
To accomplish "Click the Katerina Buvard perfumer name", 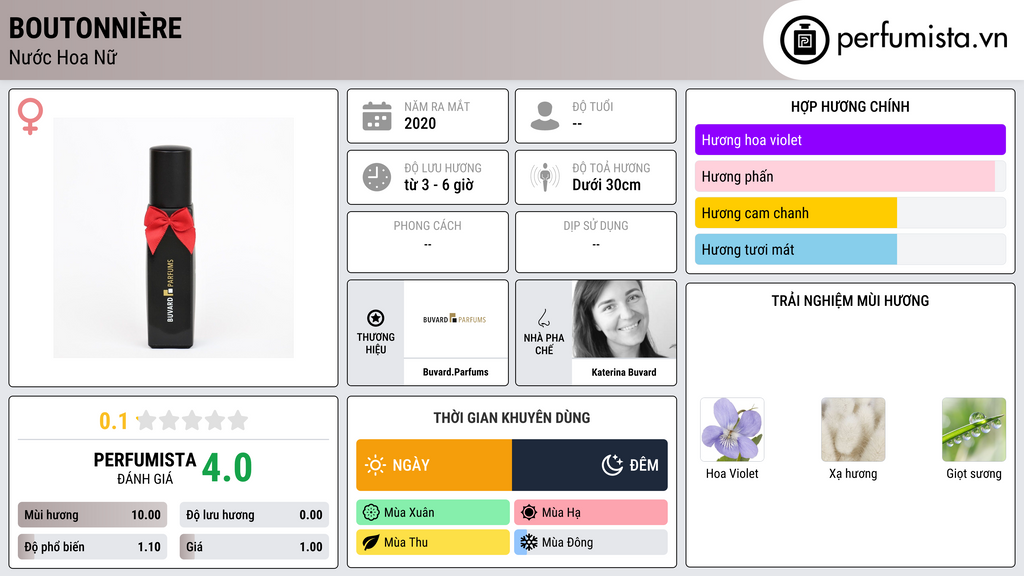I will pos(624,372).
